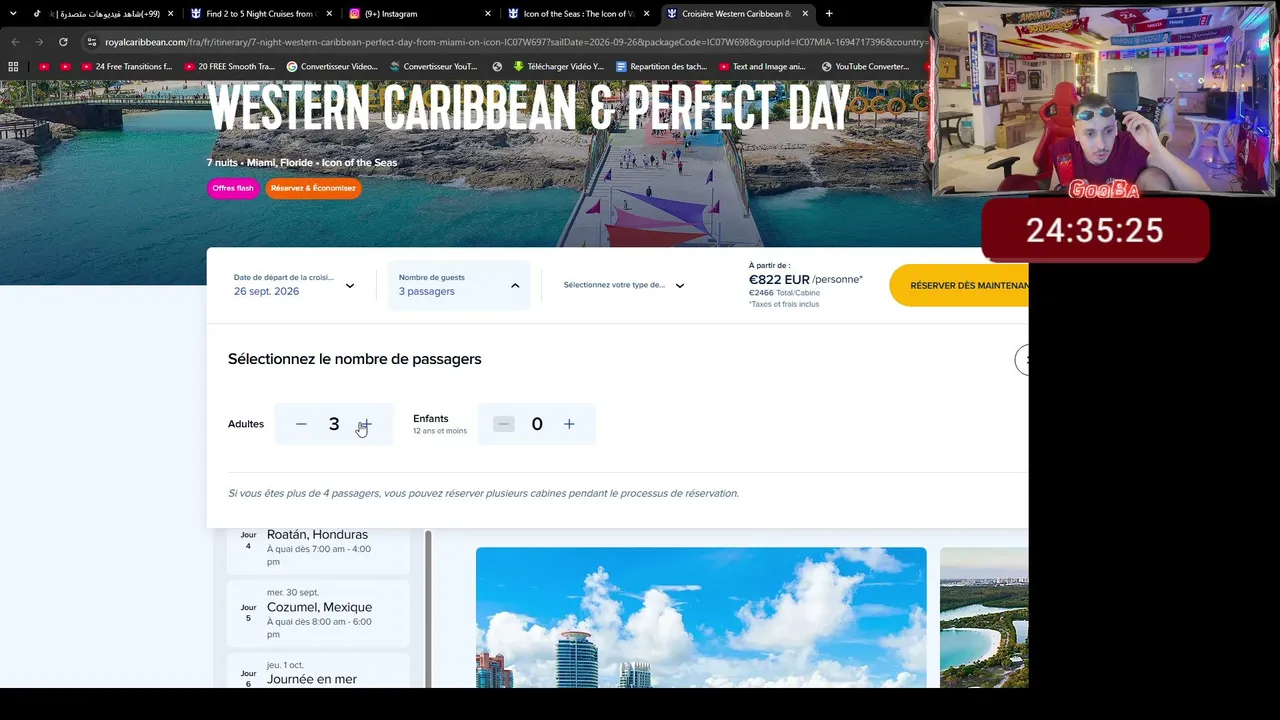
Task: Open the Miami skyline photo
Action: [701, 617]
